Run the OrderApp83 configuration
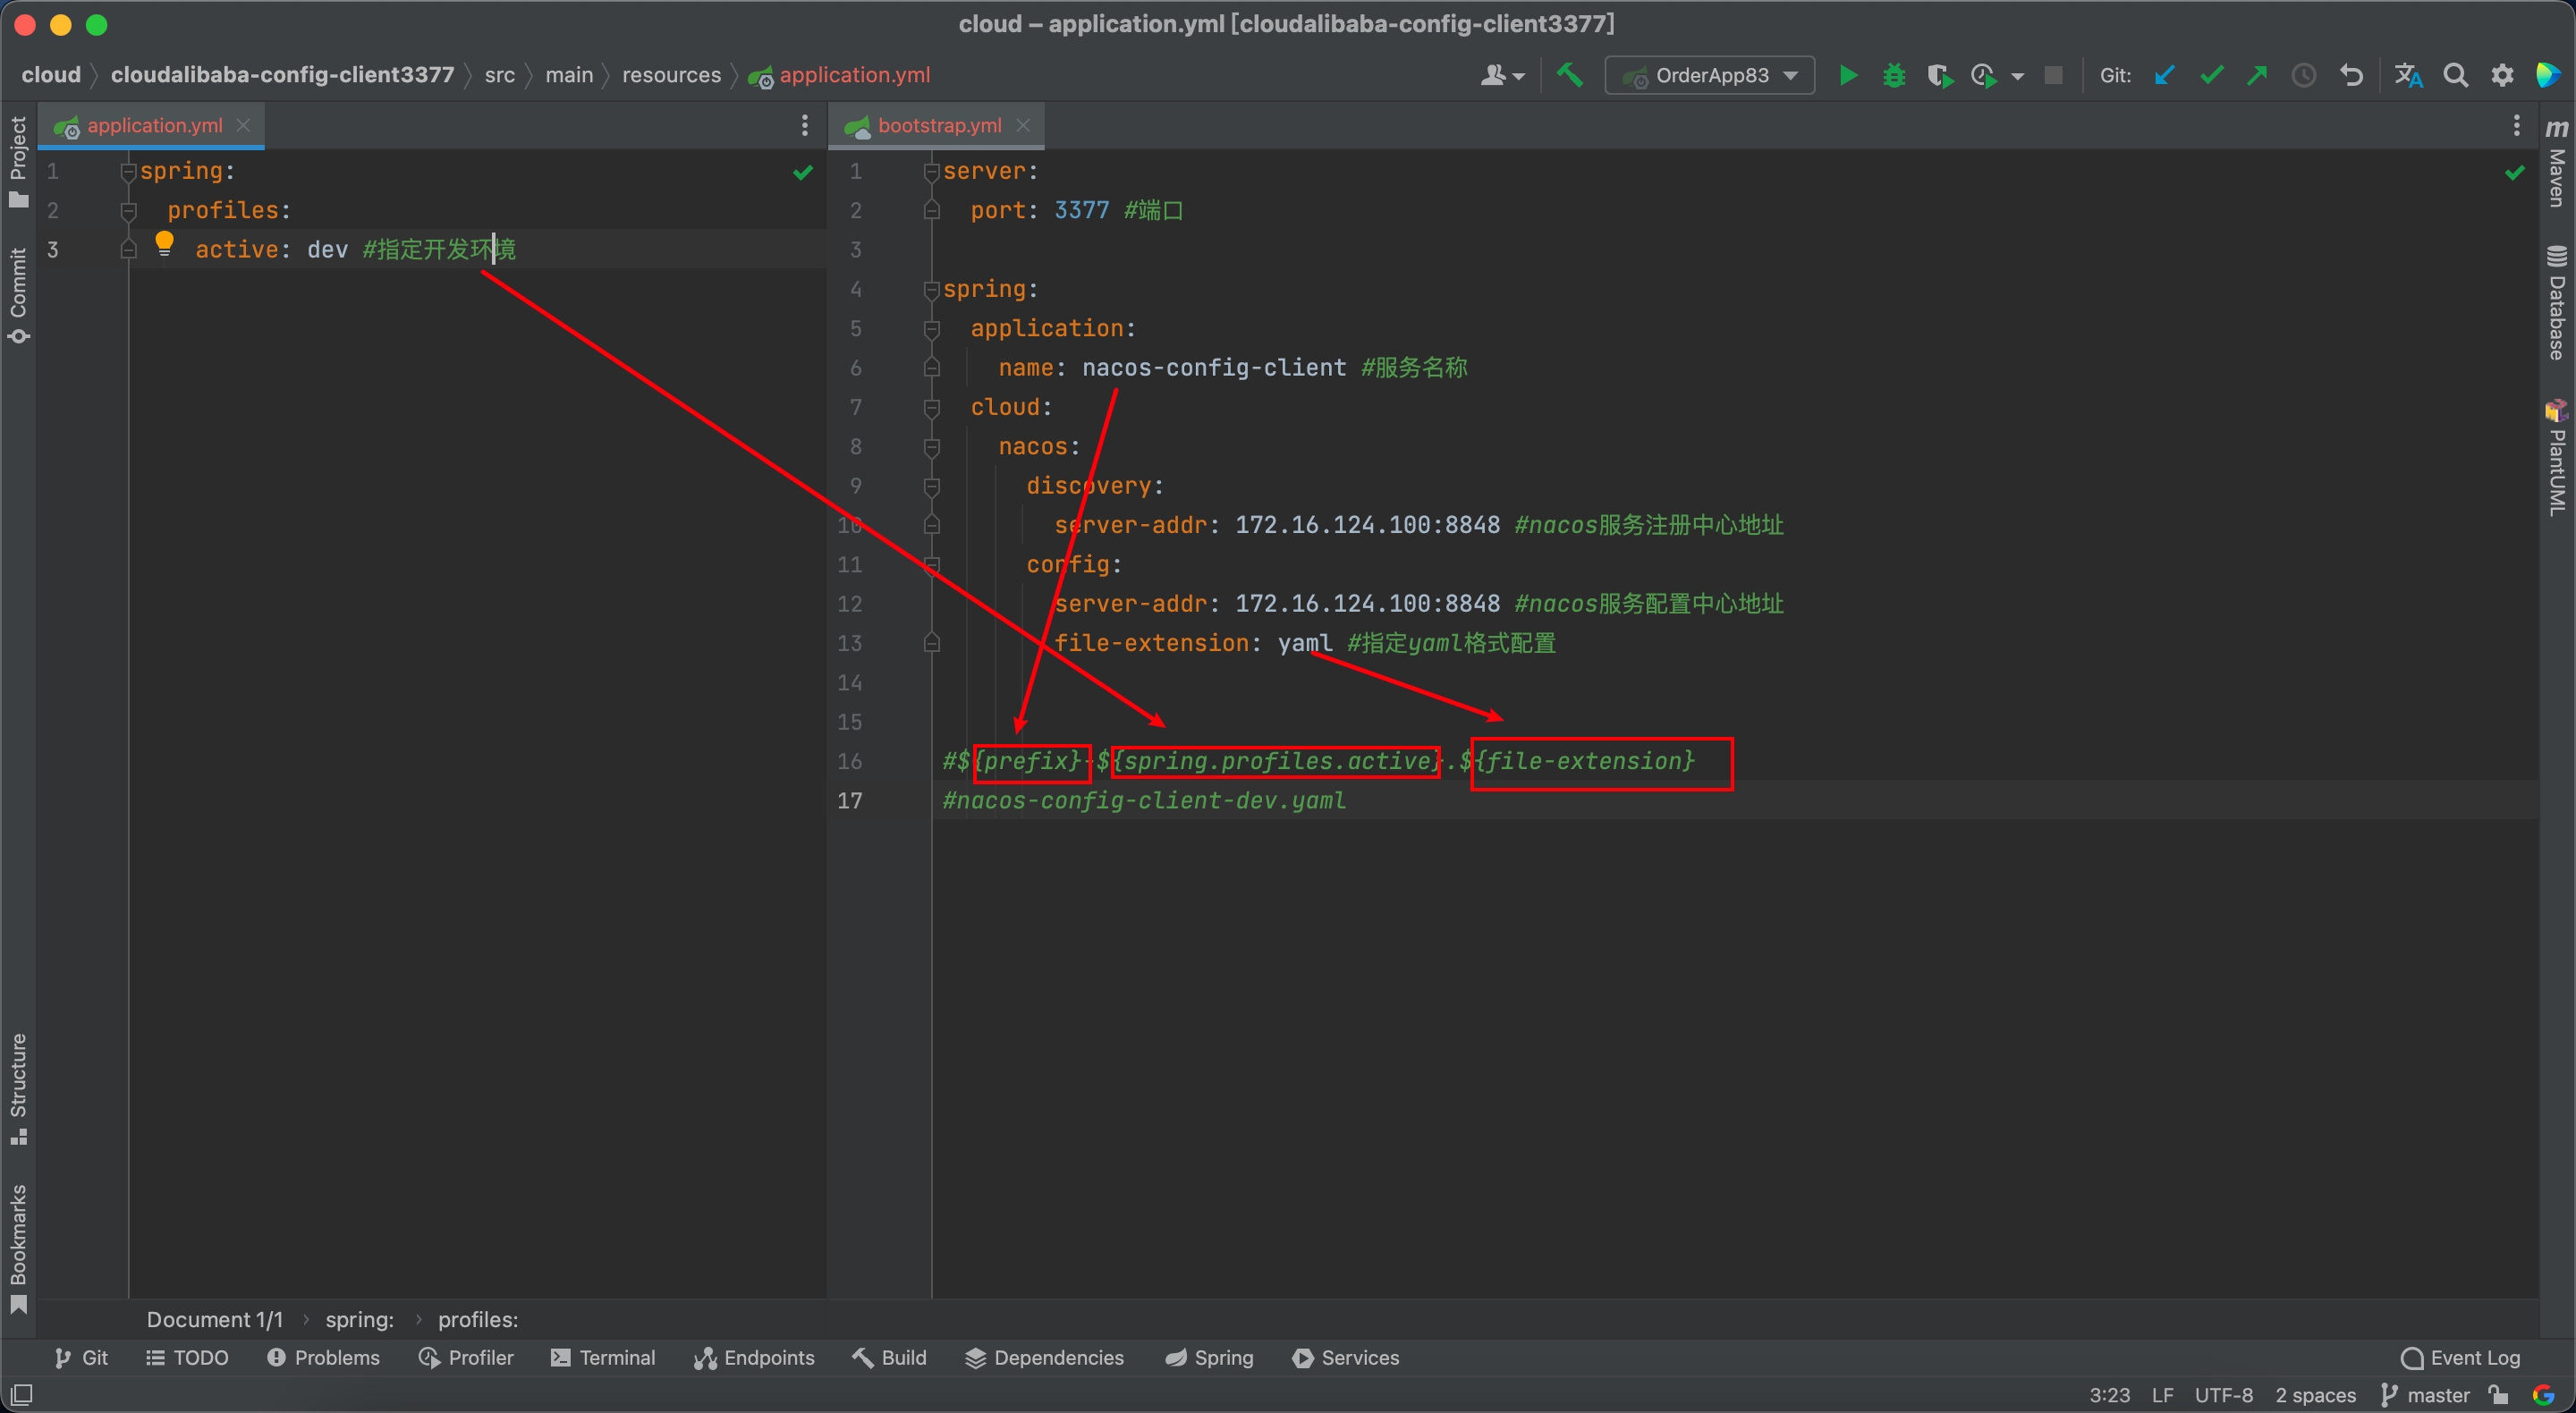 [1848, 75]
